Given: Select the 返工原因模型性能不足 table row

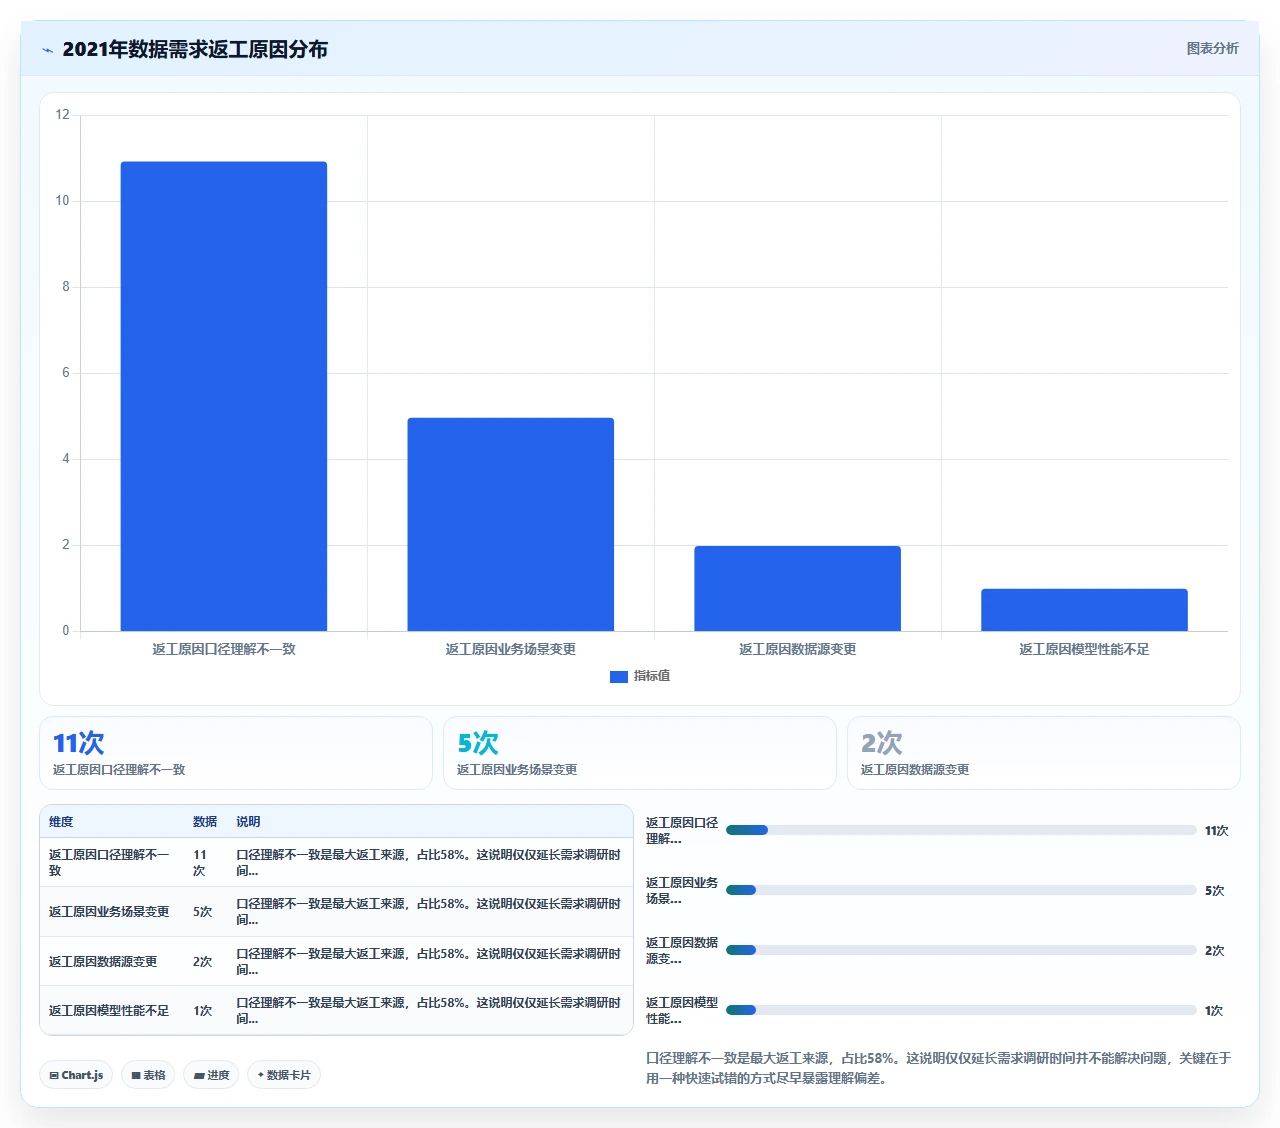Looking at the screenshot, I should (336, 1011).
